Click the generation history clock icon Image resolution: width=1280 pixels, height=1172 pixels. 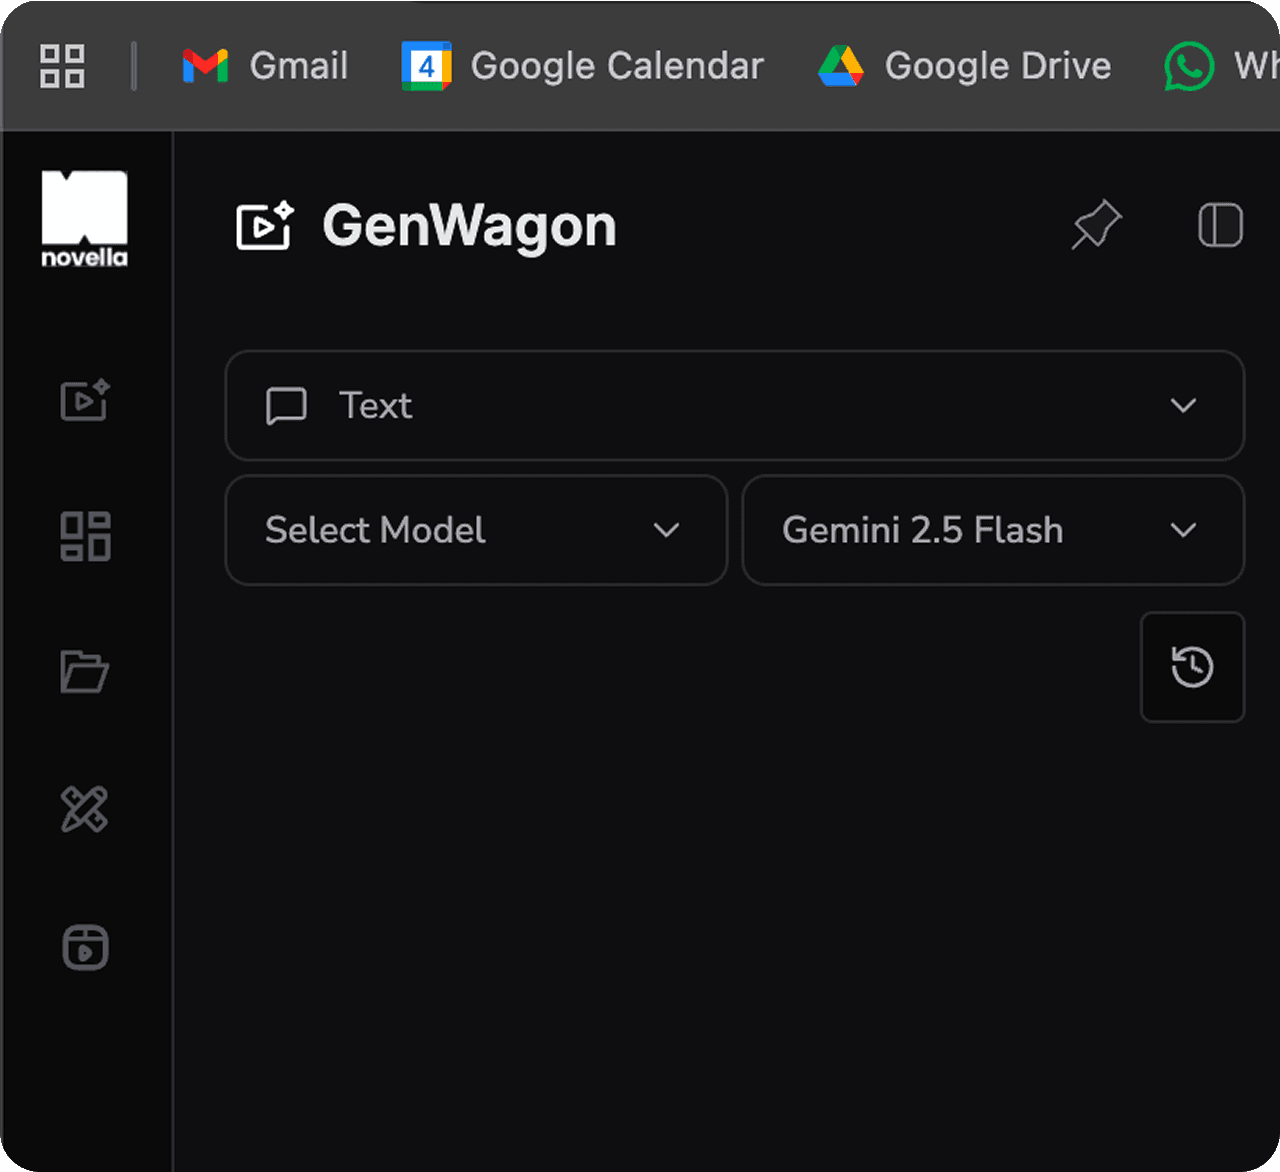point(1192,667)
